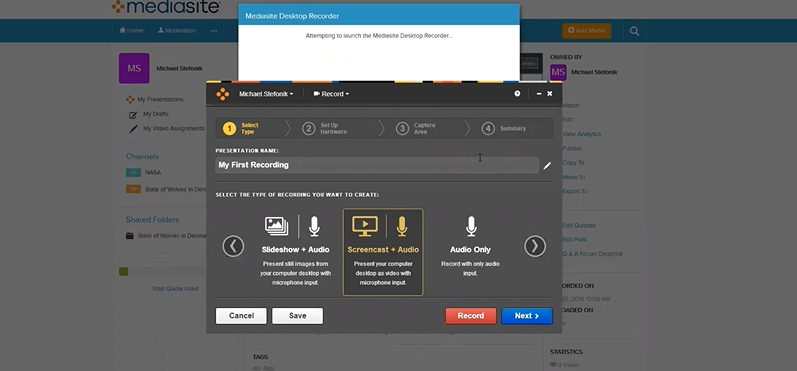Click the Mediasite logo icon in recorder header

pyautogui.click(x=223, y=94)
